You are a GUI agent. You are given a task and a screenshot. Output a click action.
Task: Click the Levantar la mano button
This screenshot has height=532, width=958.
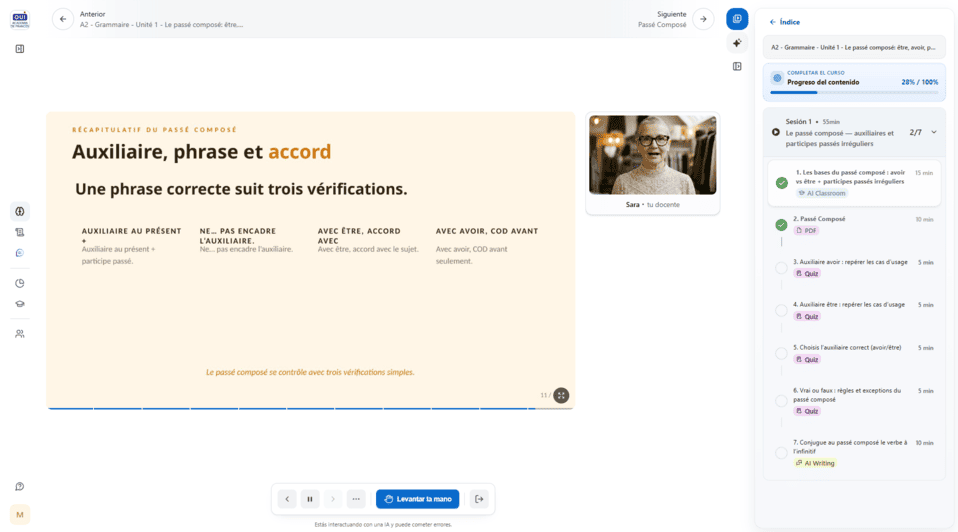point(417,499)
